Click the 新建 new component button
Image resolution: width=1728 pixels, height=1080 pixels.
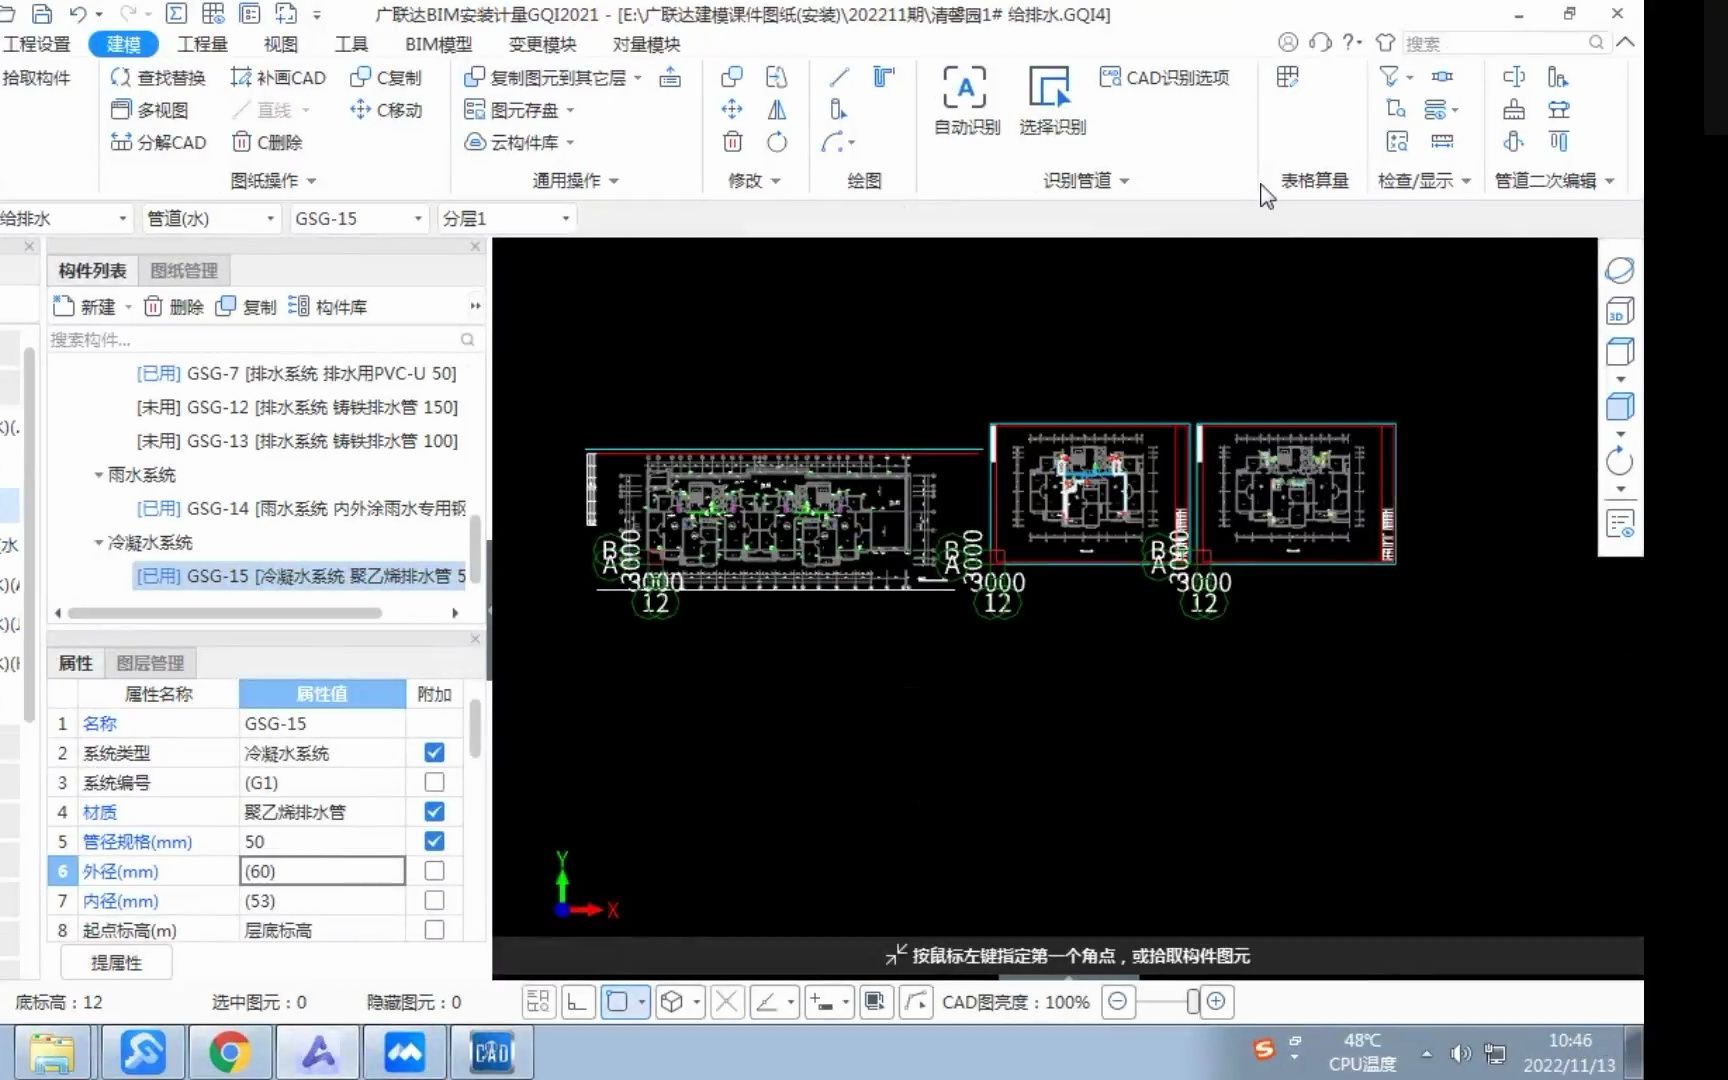point(86,307)
